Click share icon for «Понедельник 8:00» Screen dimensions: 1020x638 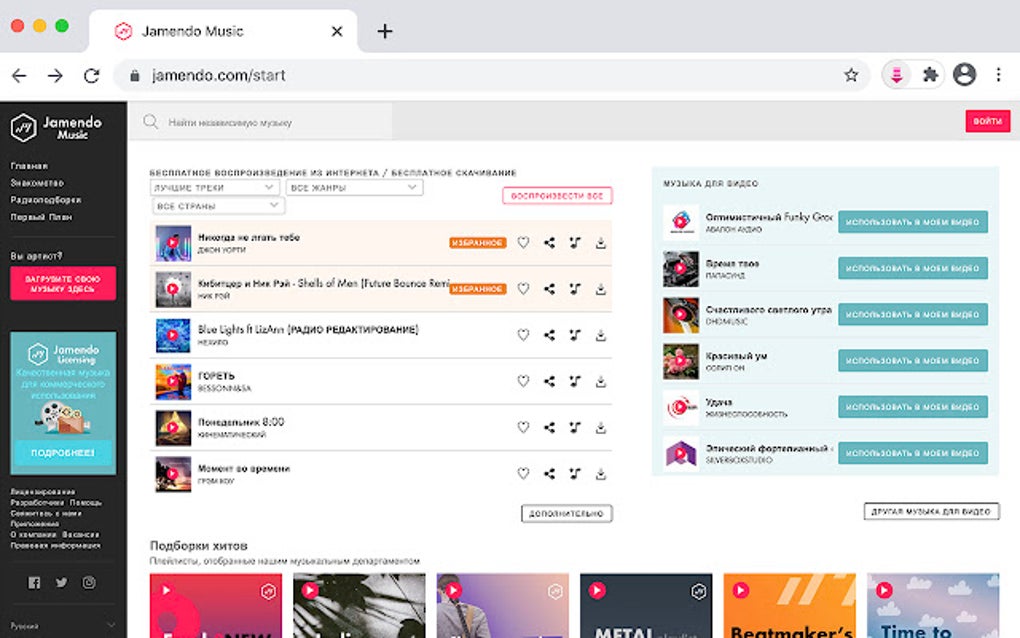[549, 427]
